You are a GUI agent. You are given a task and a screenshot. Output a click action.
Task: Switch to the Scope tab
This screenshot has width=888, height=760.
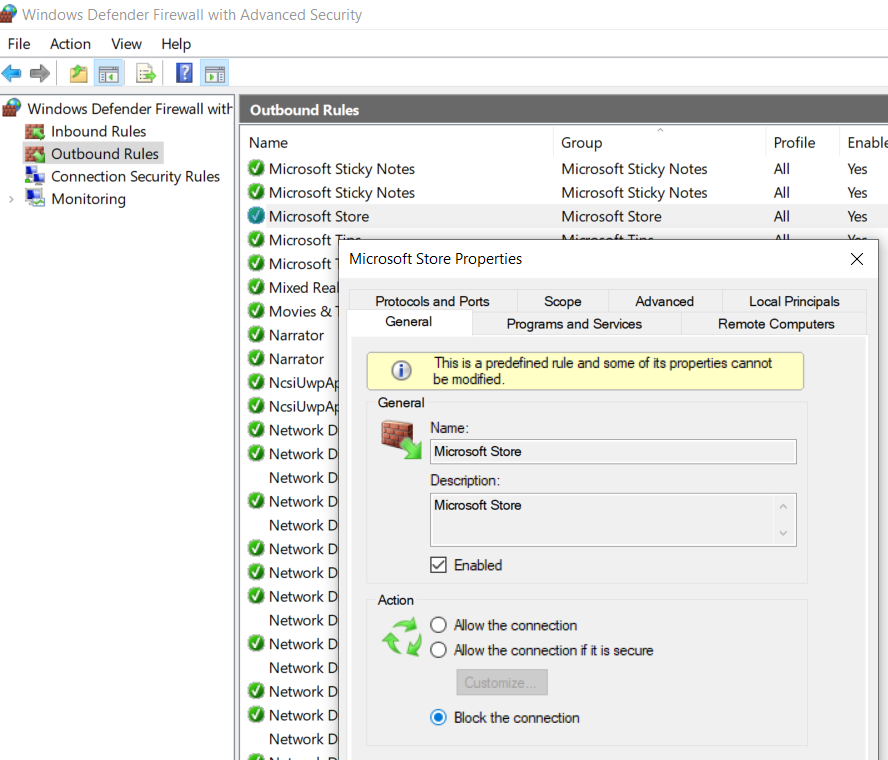pos(562,301)
